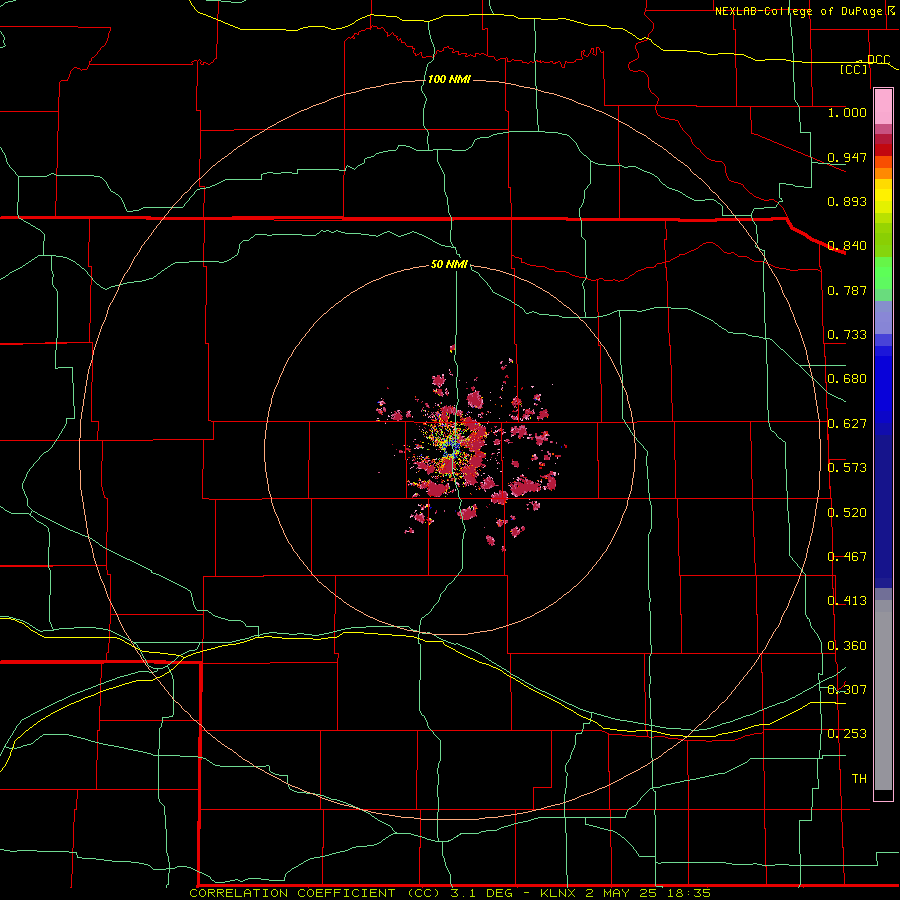The width and height of the screenshot is (900, 900).
Task: Click the 100 NMI range ring label
Action: coord(449,79)
